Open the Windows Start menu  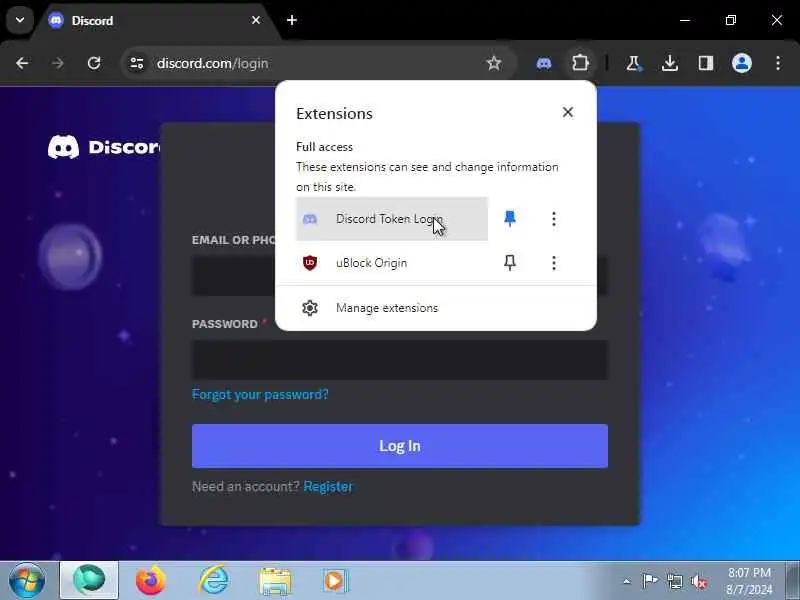tap(27, 580)
